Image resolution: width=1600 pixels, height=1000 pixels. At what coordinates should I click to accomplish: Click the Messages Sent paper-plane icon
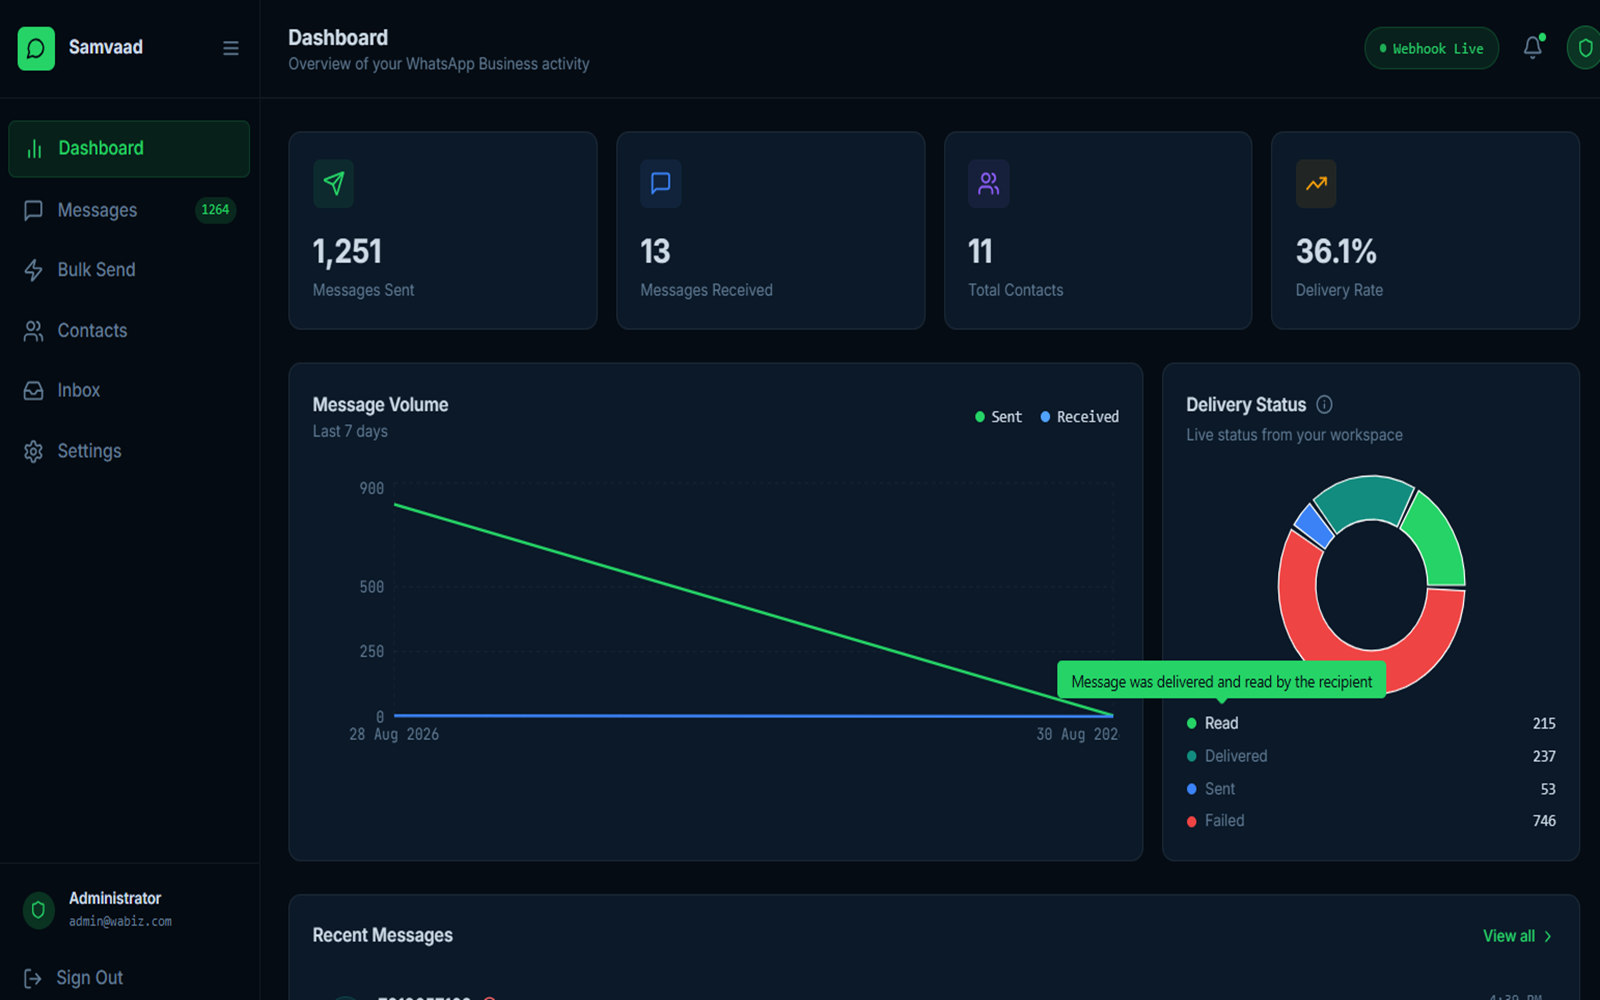[334, 183]
